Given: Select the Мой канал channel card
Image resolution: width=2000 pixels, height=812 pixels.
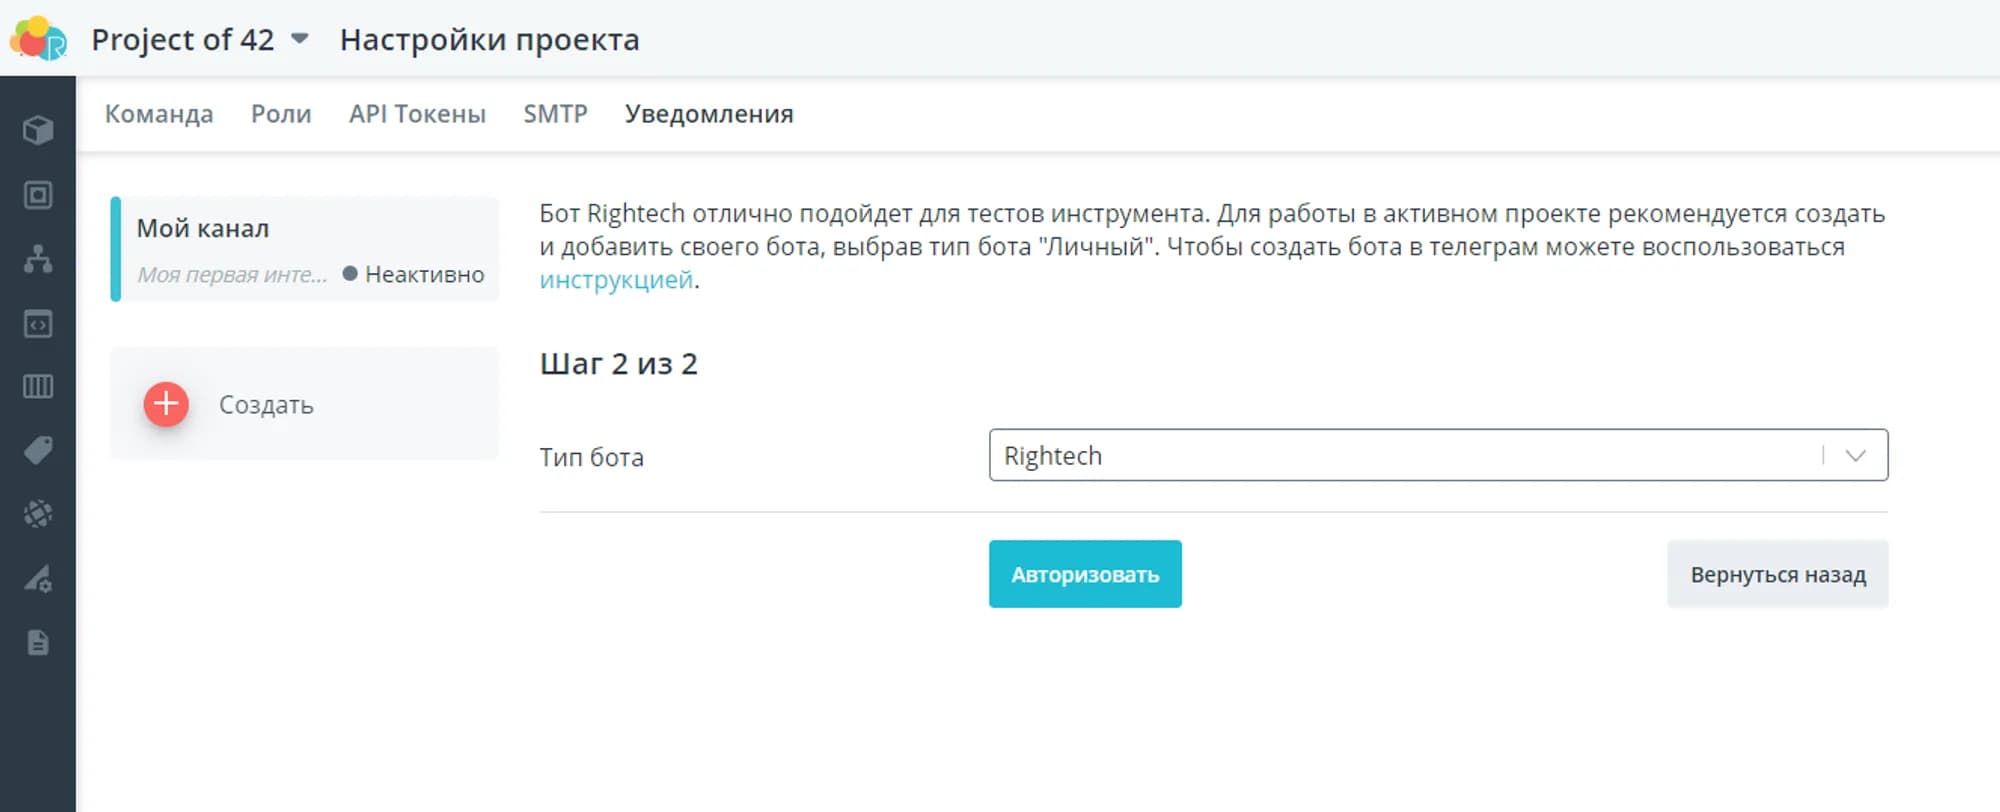Looking at the screenshot, I should pos(305,250).
